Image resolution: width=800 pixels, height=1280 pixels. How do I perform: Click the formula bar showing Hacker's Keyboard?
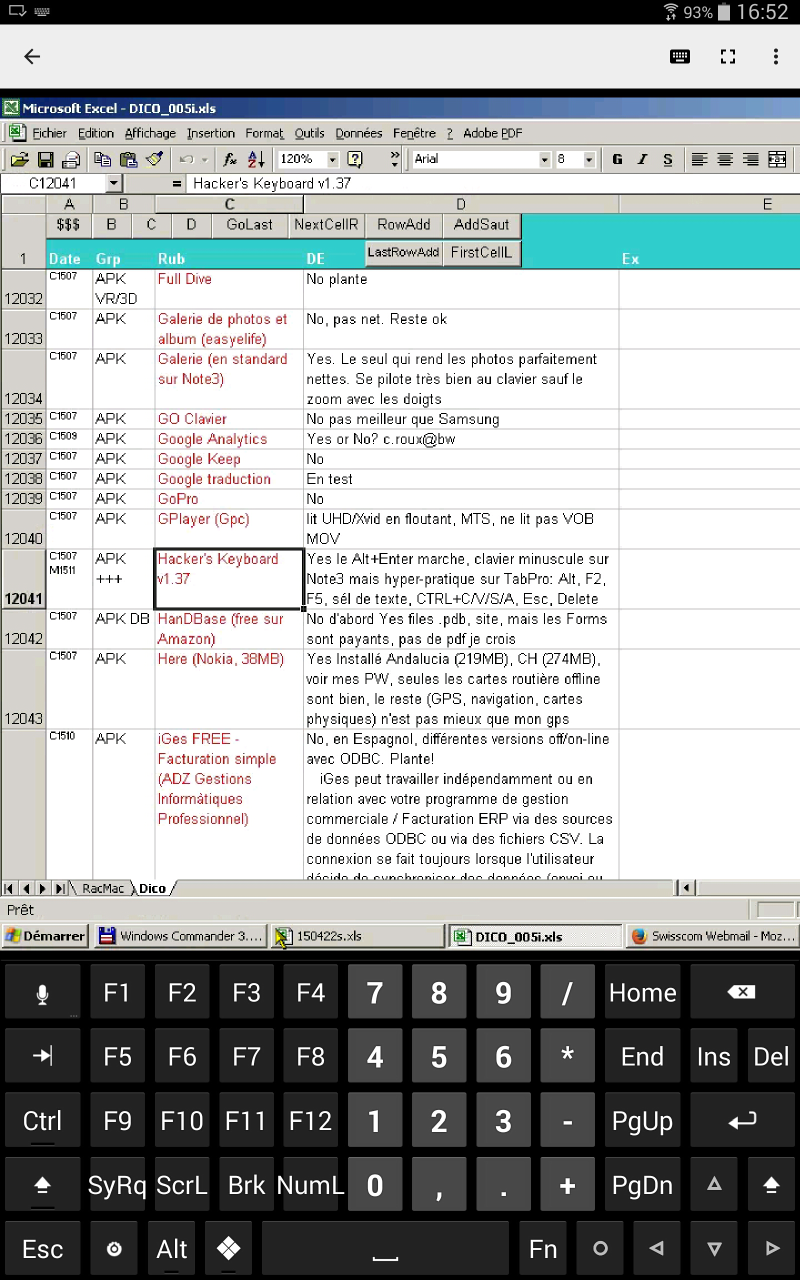pos(493,184)
